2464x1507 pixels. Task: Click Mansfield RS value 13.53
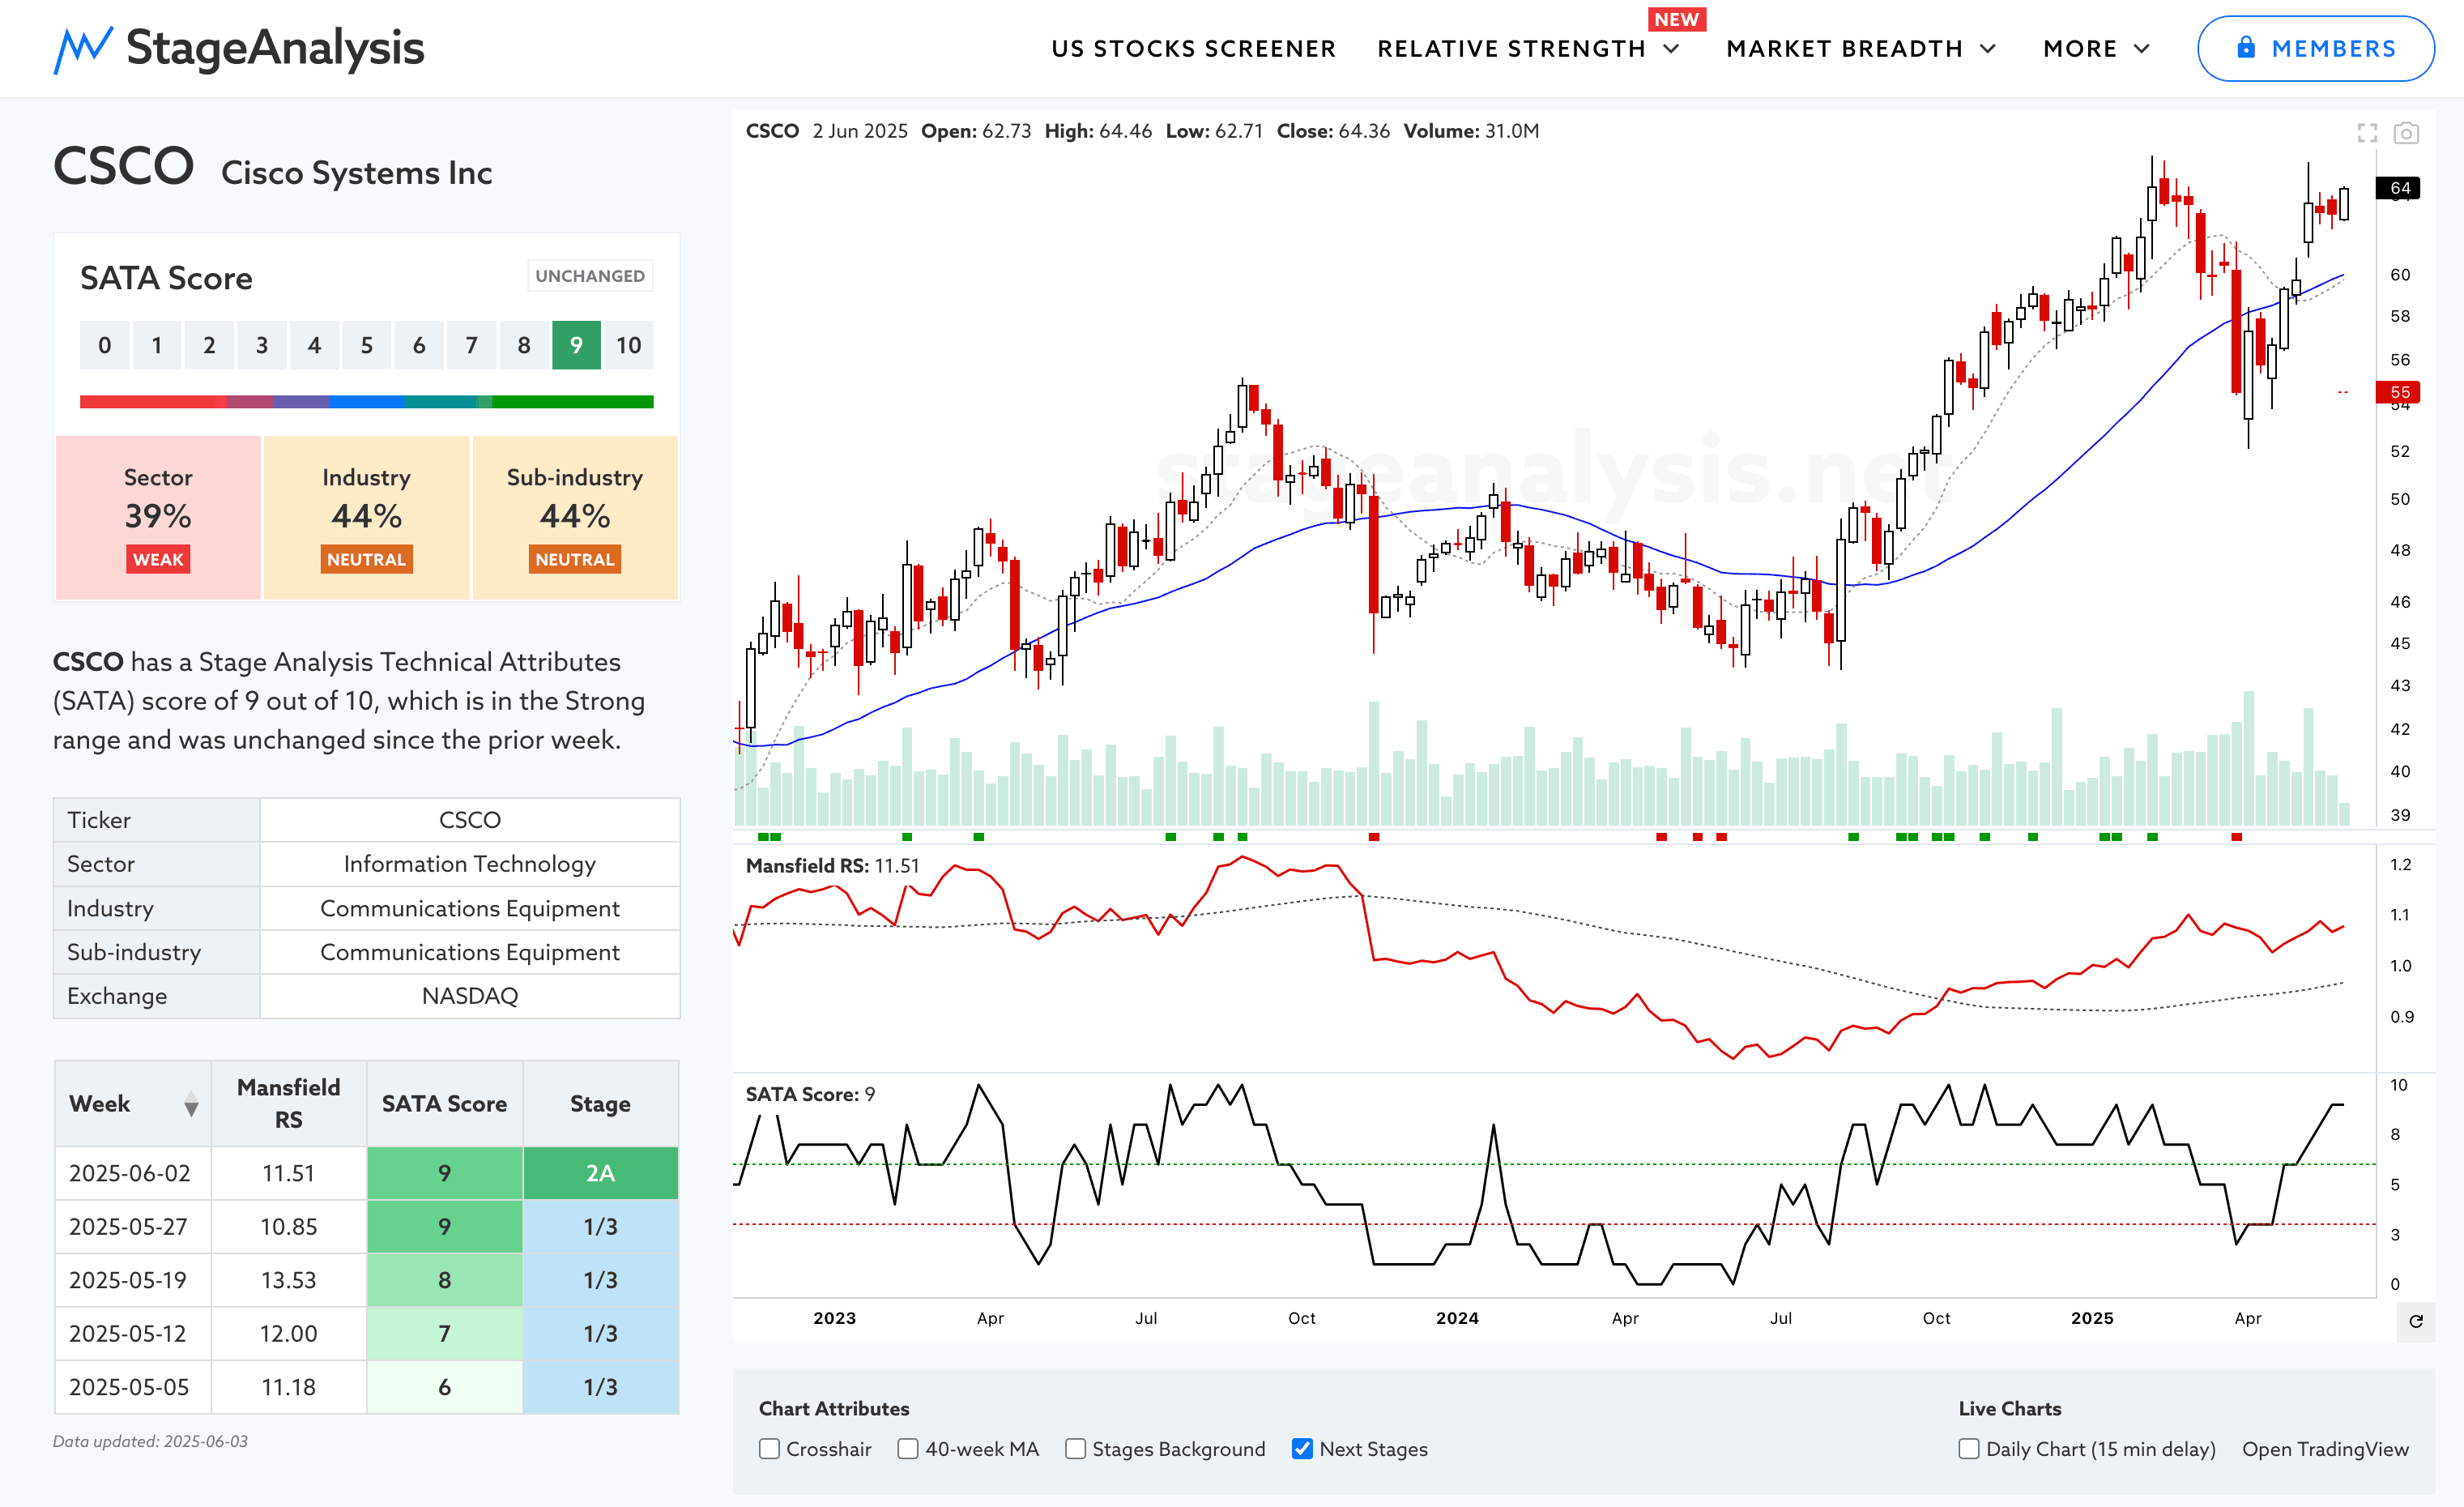289,1280
